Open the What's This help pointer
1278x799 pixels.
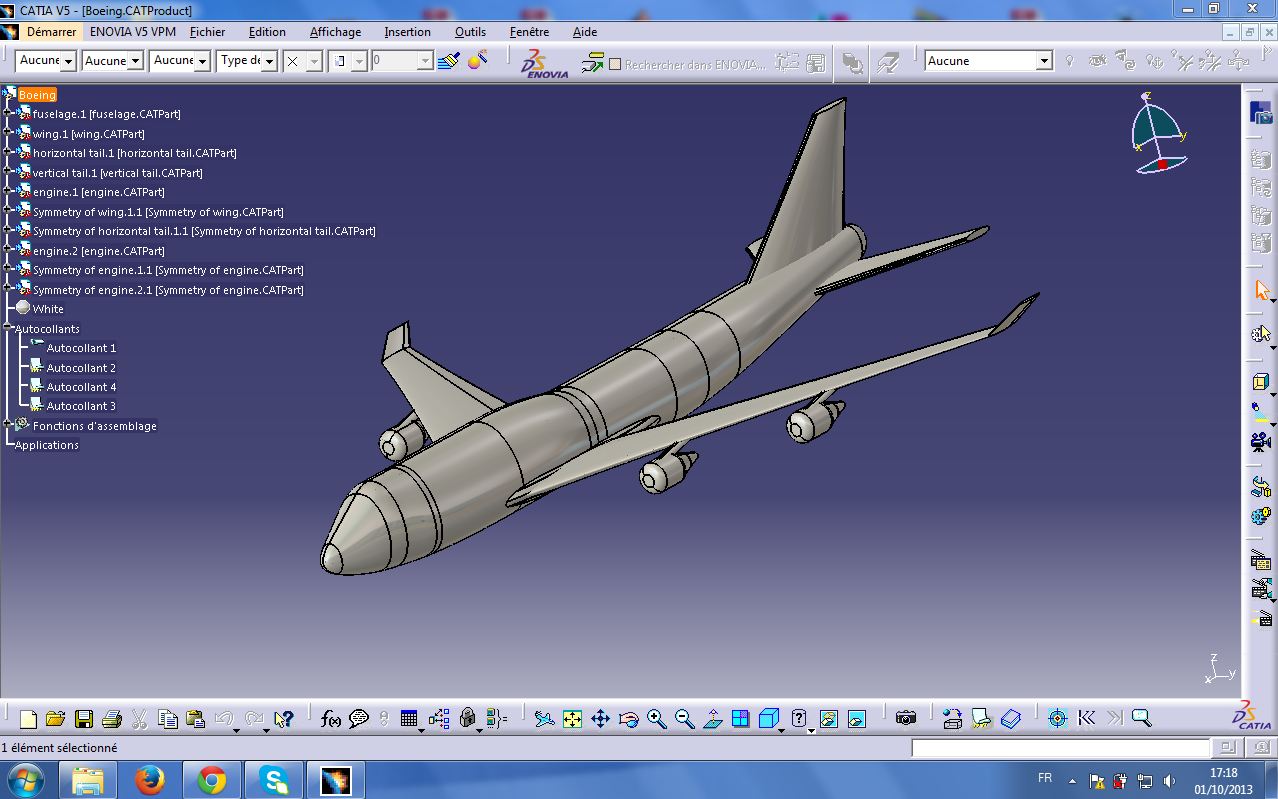click(284, 718)
